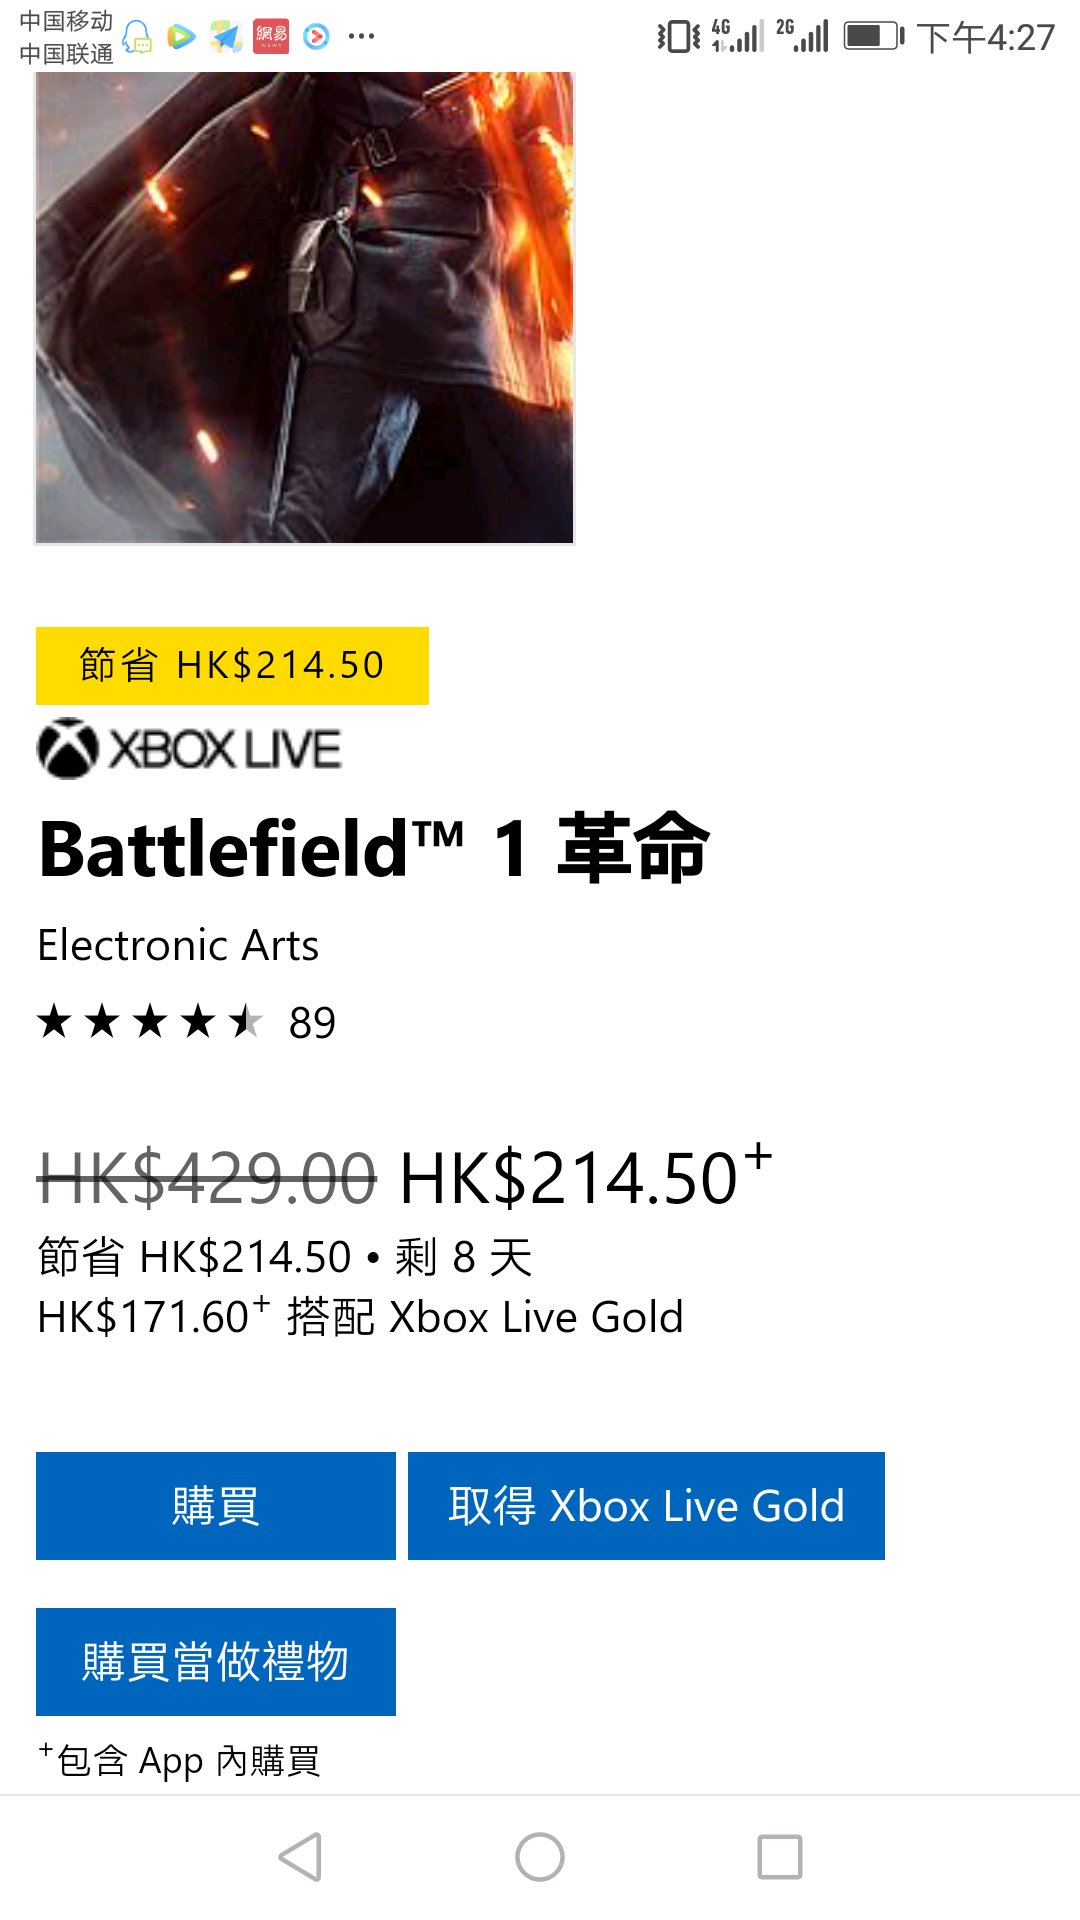1080x1920 pixels.
Task: Tap the Xbox Live logo
Action: tap(189, 749)
